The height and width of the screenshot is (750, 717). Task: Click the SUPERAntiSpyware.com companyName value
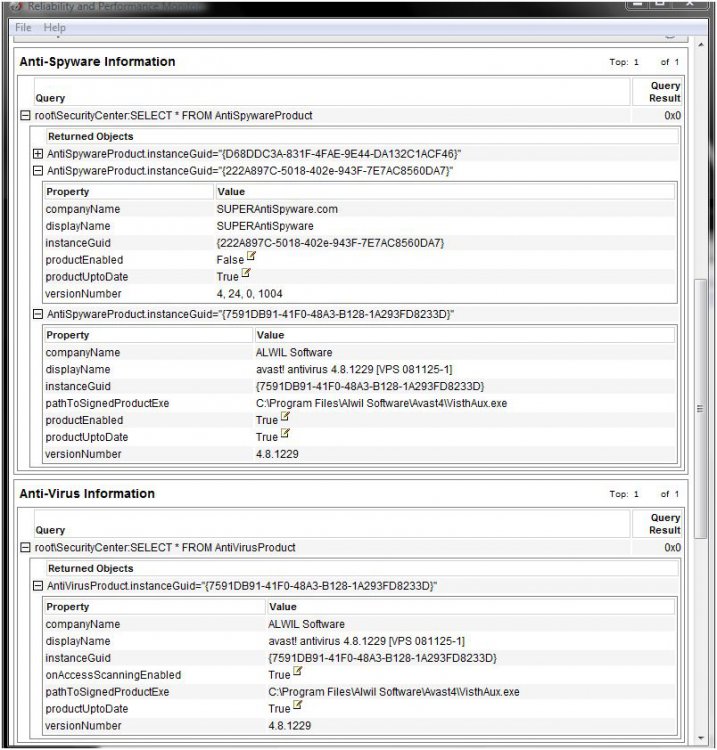(277, 210)
